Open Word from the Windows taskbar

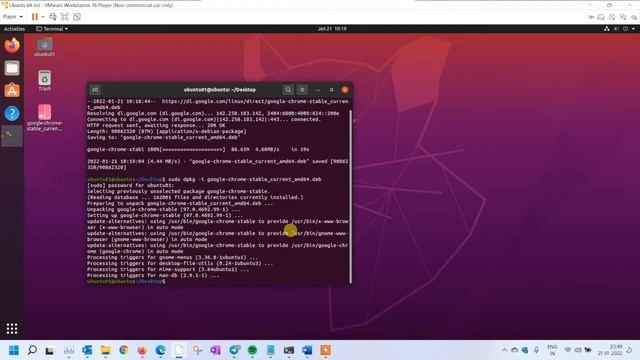307,350
